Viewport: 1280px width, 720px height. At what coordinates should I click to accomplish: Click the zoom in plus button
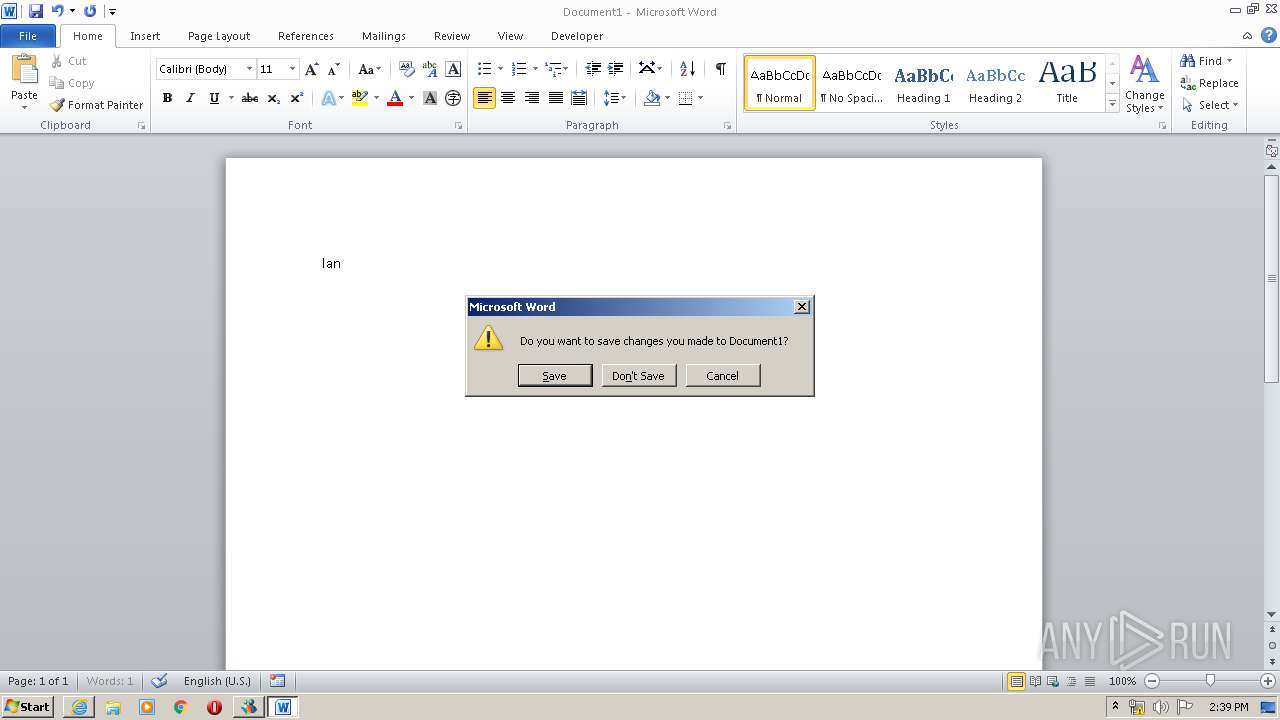1268,681
